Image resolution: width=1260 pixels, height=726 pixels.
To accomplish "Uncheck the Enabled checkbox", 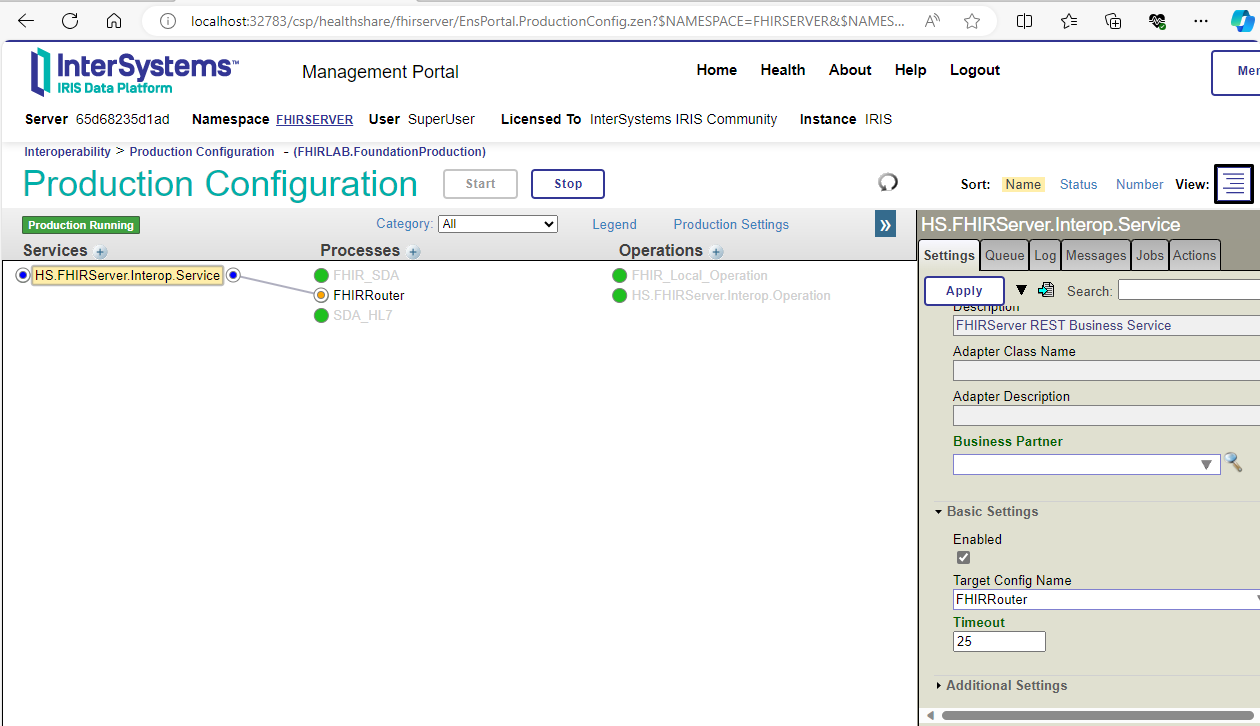I will pyautogui.click(x=963, y=557).
